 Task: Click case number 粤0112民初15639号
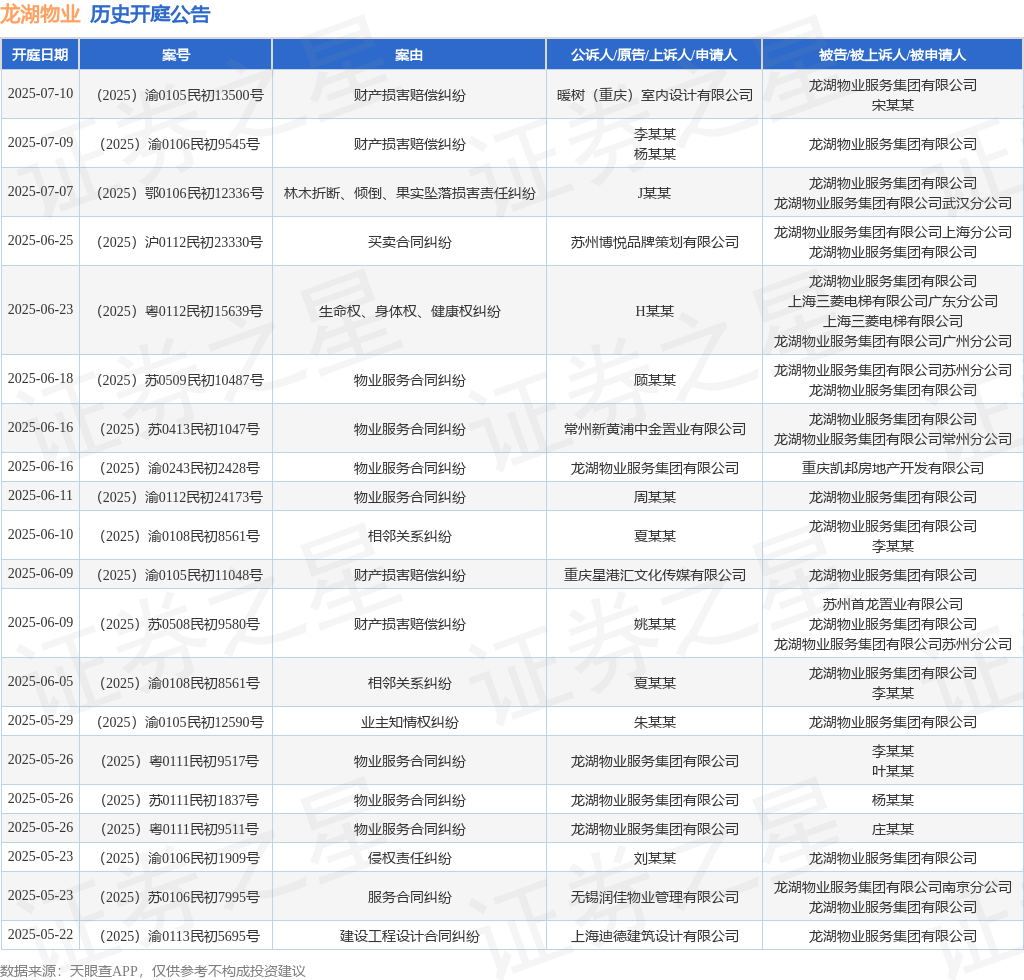tap(180, 311)
